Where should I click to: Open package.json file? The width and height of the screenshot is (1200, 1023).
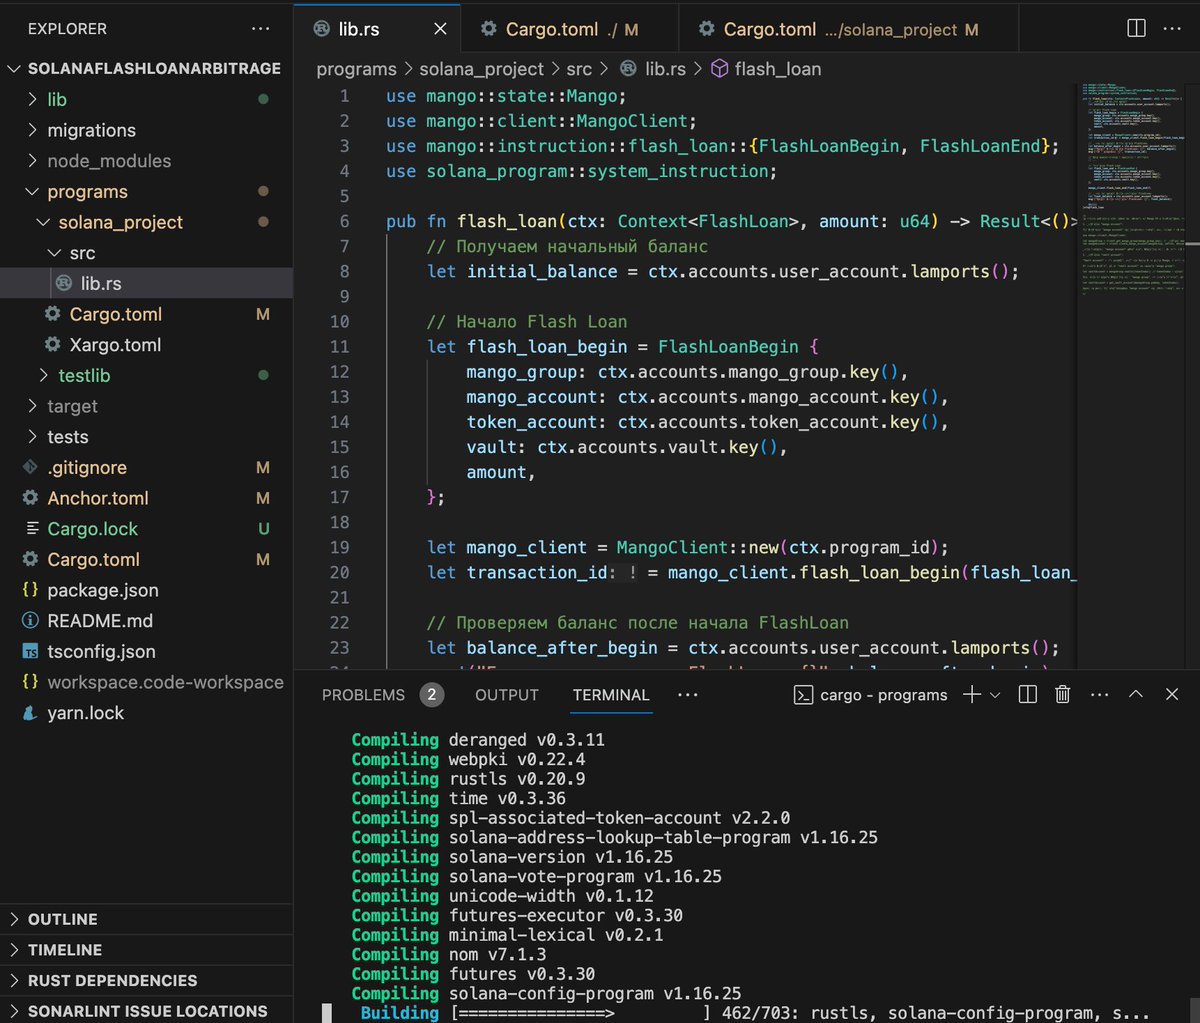point(147,590)
